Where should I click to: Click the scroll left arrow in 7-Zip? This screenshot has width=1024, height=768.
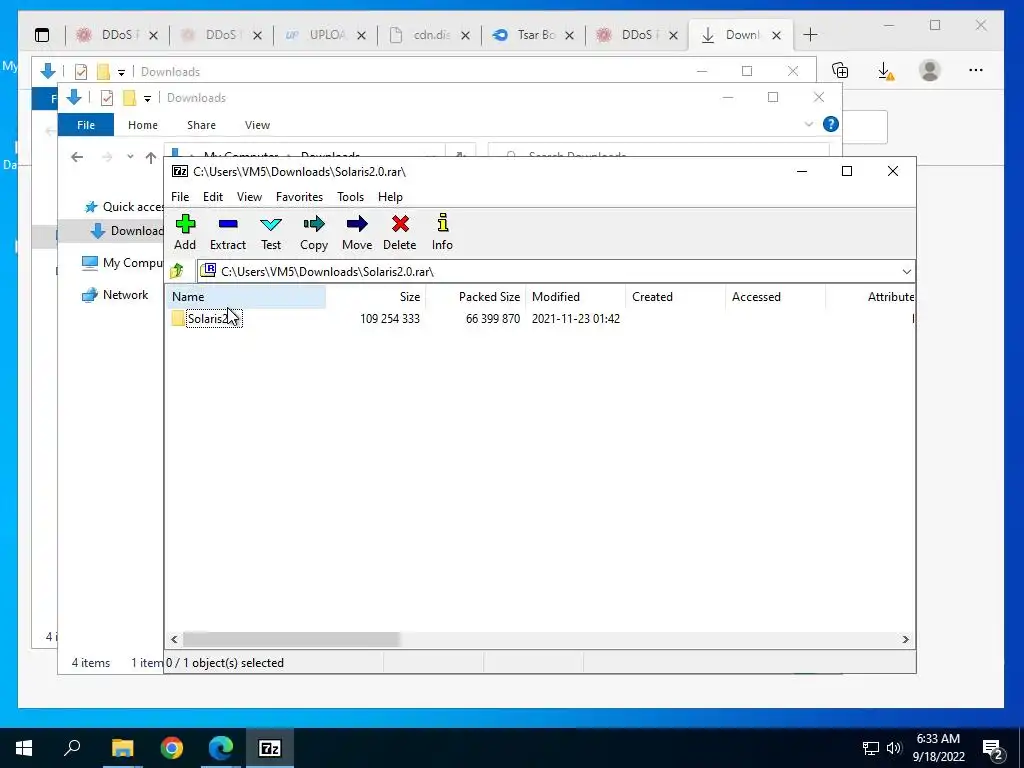174,639
